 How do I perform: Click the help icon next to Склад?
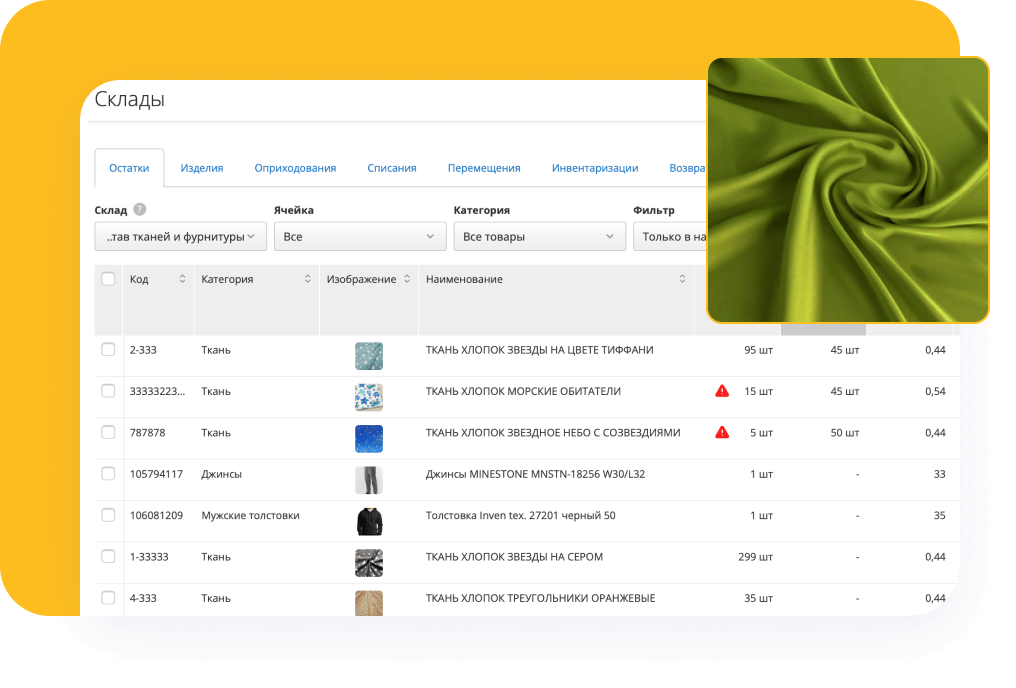[140, 210]
